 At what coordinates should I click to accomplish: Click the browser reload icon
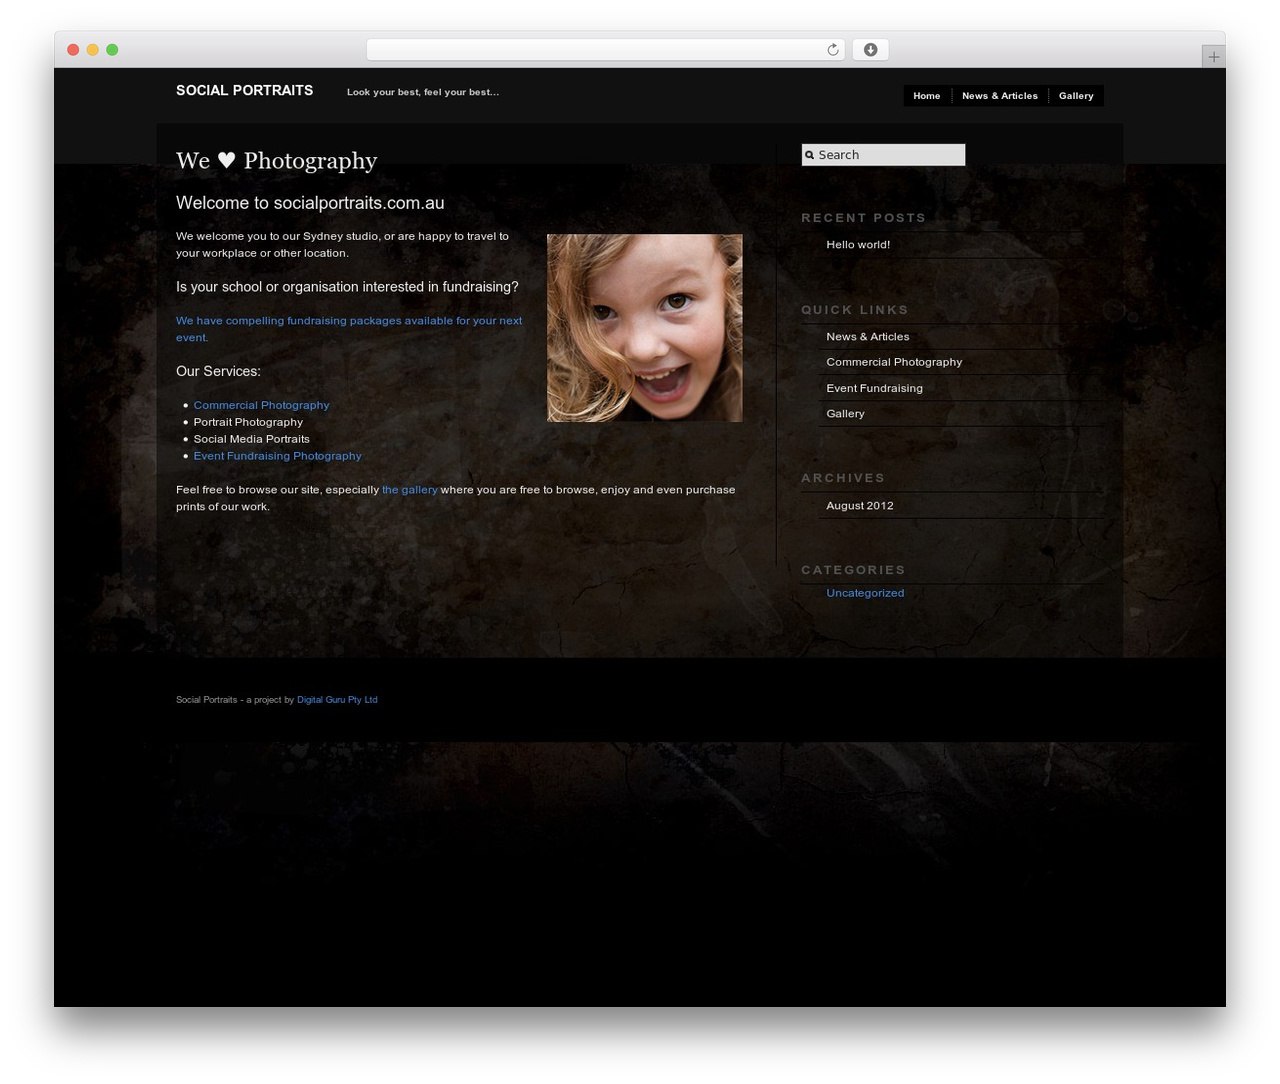pos(832,50)
